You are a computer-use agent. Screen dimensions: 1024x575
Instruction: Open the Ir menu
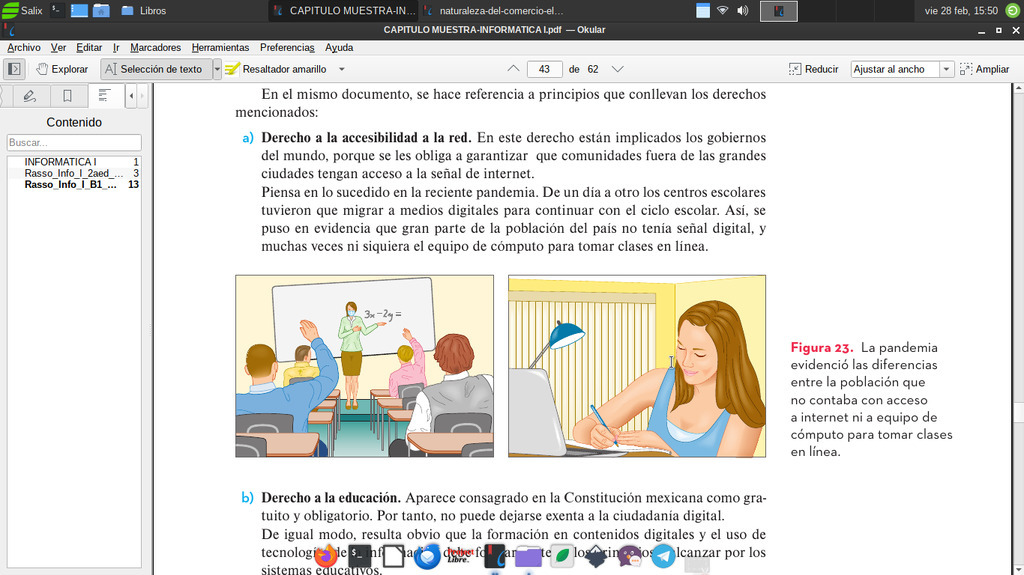point(116,48)
